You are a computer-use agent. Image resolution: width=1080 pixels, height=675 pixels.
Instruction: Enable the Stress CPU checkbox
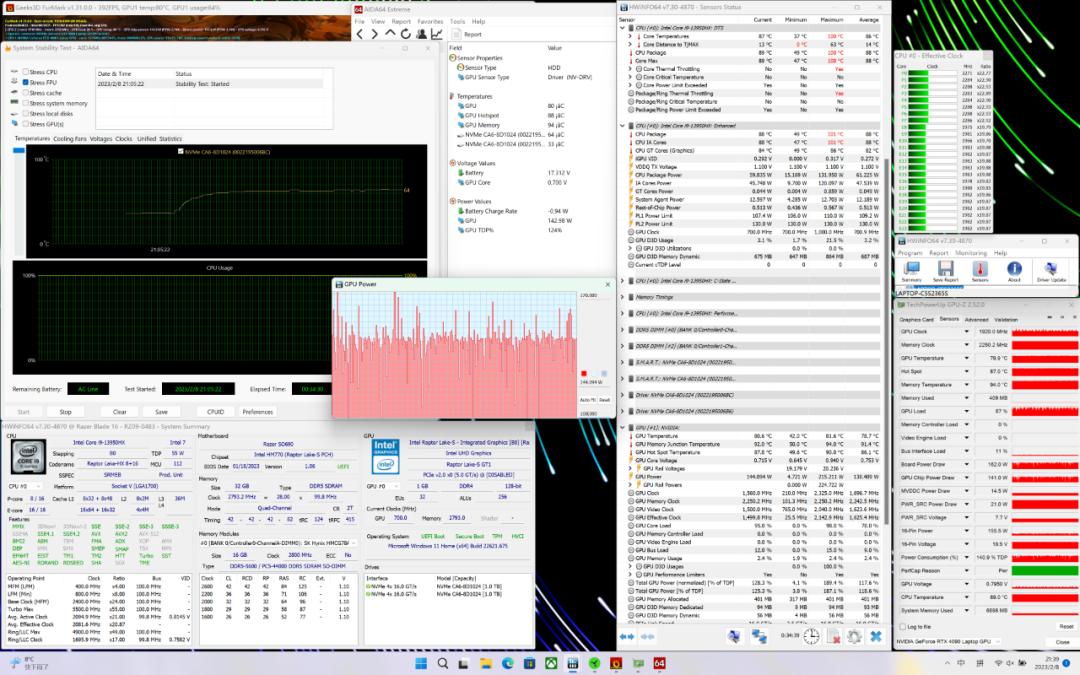click(x=26, y=73)
